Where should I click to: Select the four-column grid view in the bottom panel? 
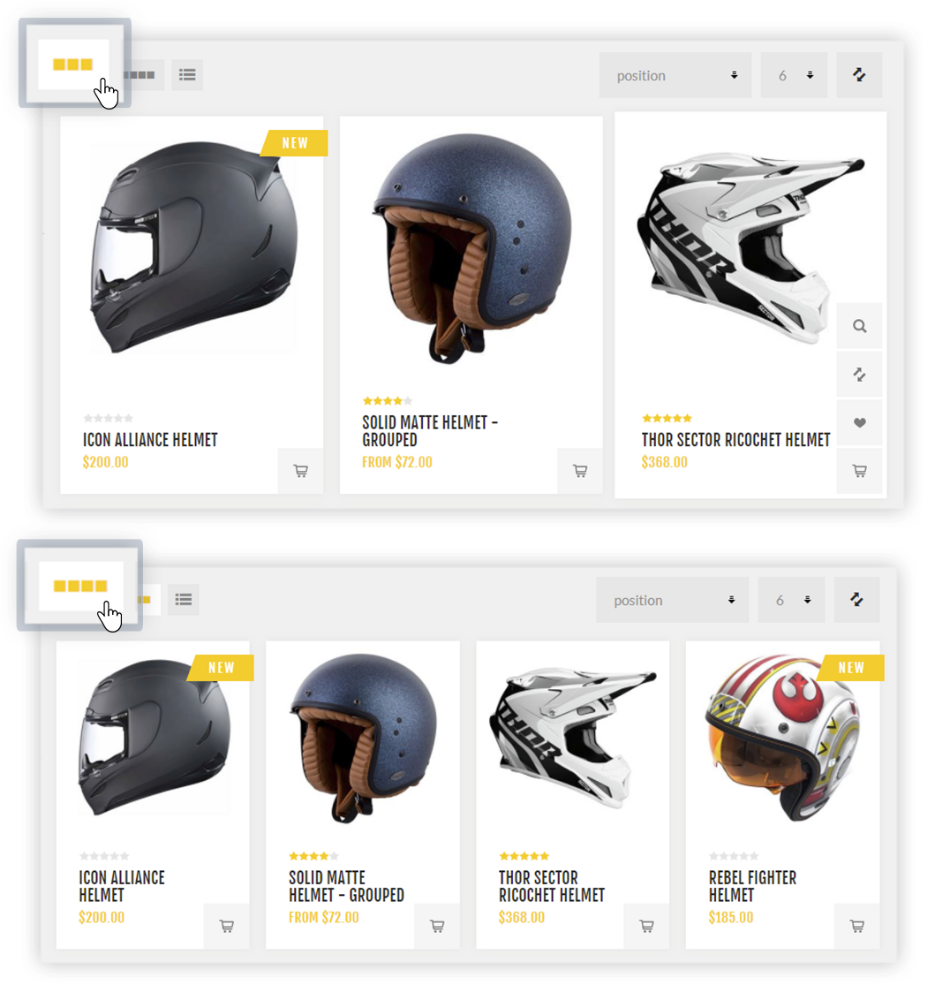point(81,586)
